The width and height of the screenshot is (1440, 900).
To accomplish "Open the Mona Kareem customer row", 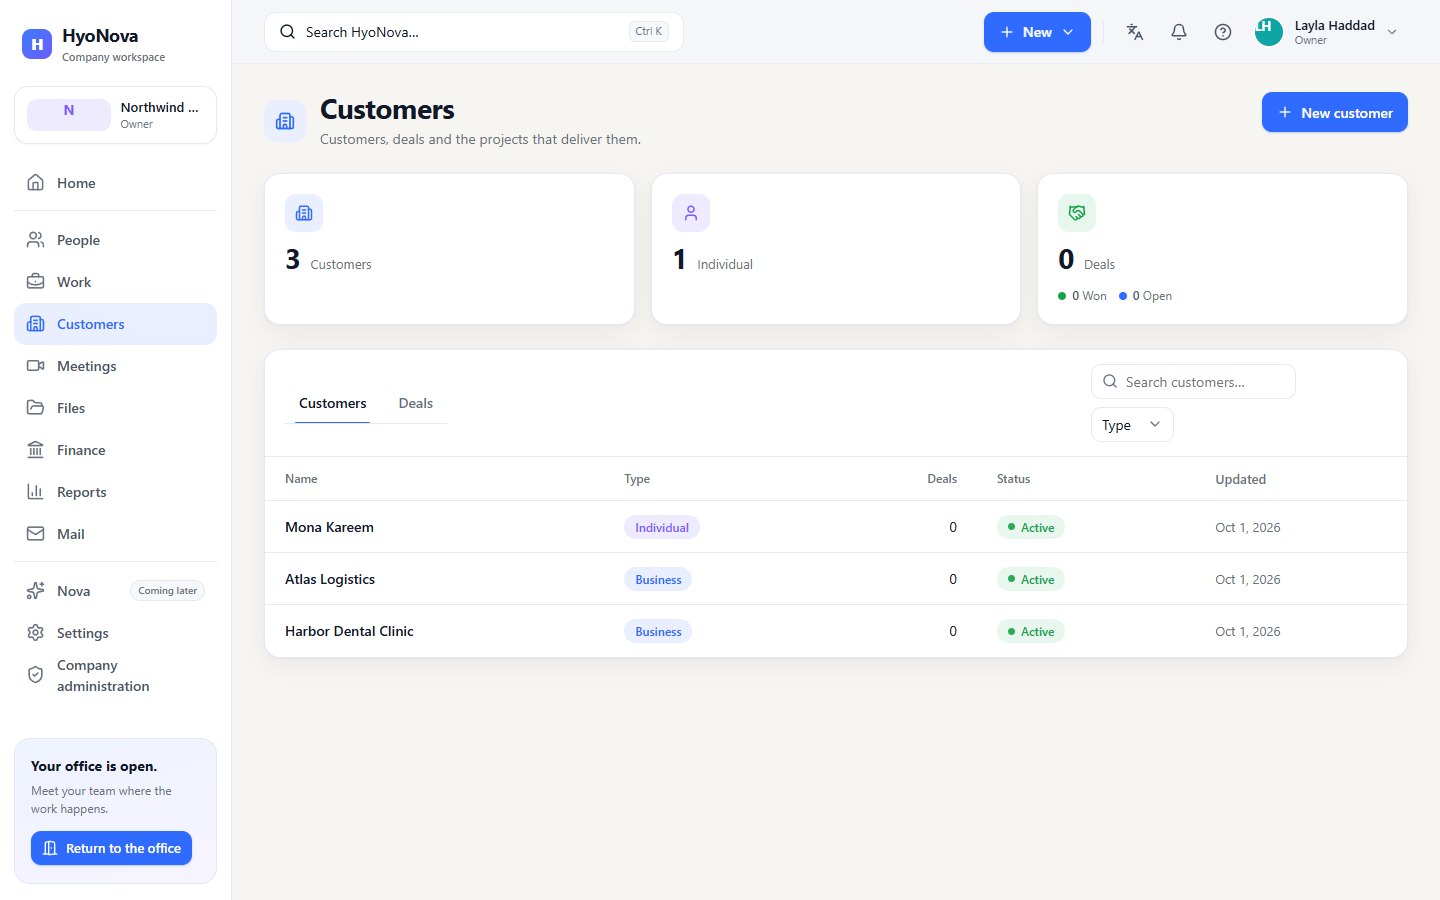I will click(836, 527).
